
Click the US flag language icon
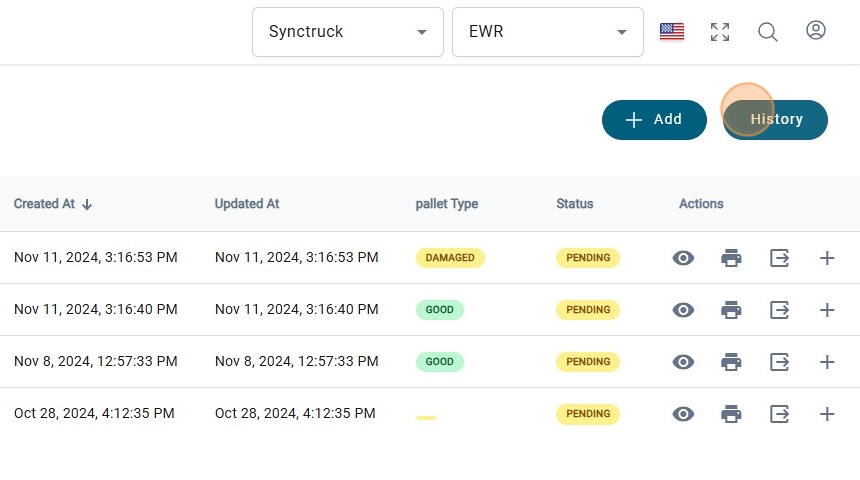click(x=672, y=32)
